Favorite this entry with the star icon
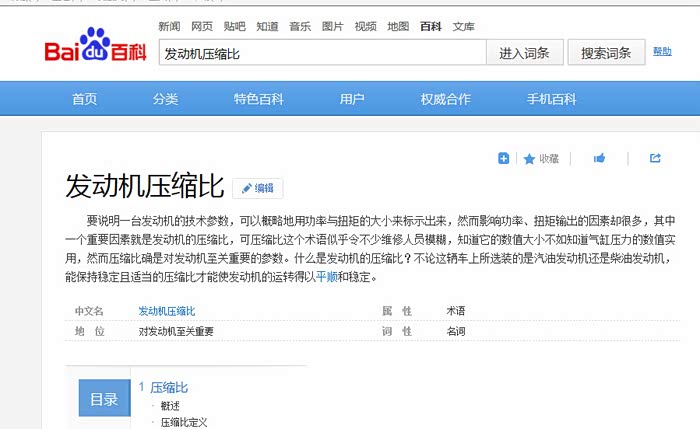The width and height of the screenshot is (700, 429). tap(529, 158)
